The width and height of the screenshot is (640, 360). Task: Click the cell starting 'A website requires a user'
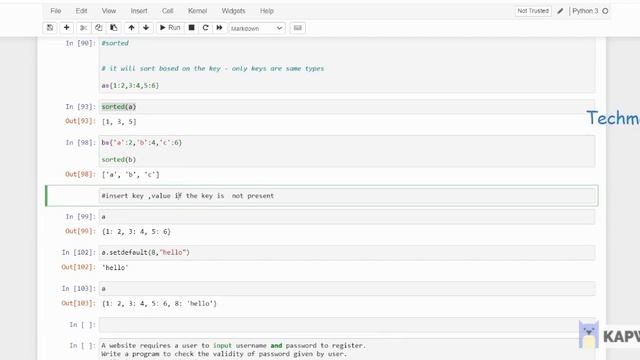[x=347, y=349]
